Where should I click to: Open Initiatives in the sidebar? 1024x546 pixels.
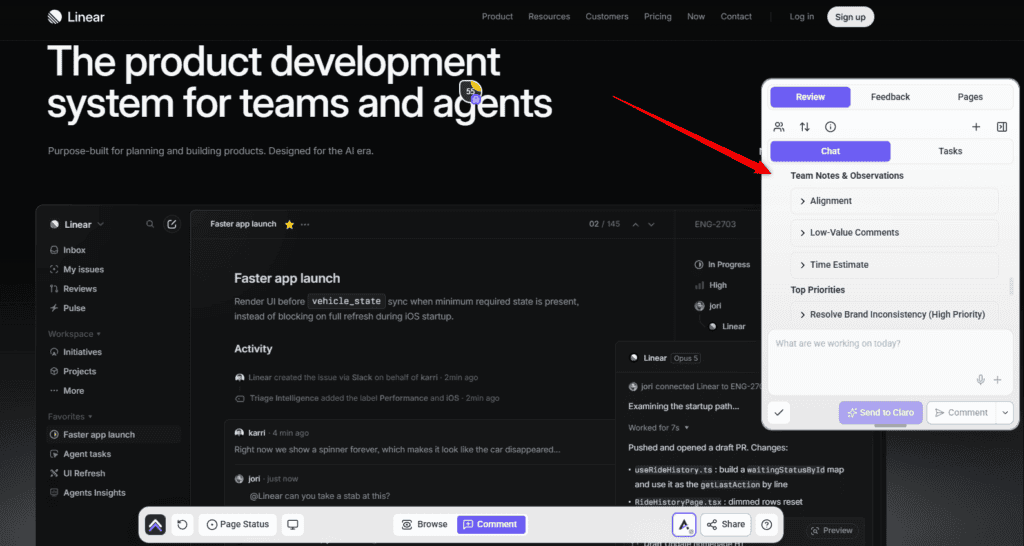tap(76, 352)
